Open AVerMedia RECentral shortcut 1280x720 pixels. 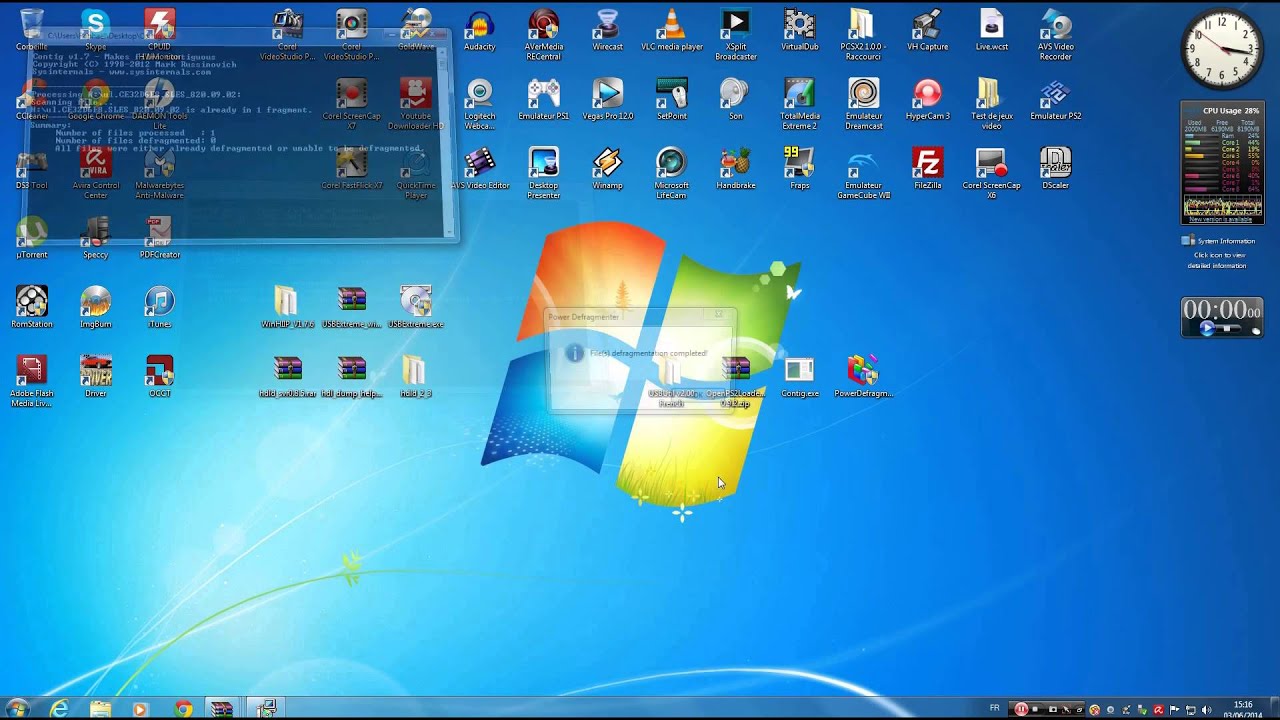tap(544, 34)
